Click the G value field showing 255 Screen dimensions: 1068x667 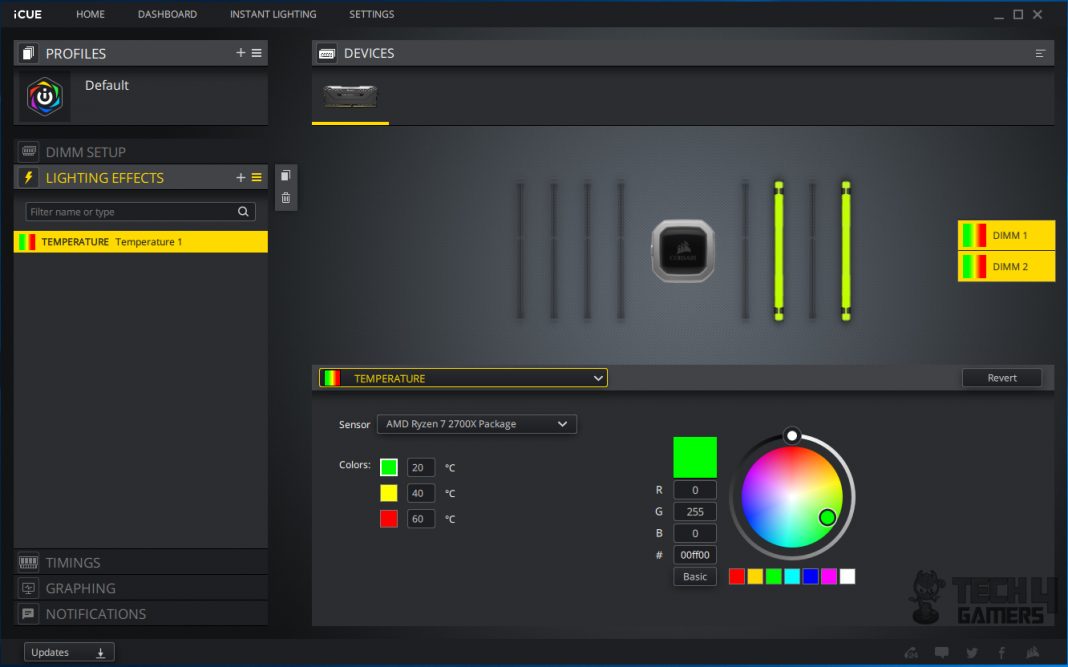(x=695, y=512)
